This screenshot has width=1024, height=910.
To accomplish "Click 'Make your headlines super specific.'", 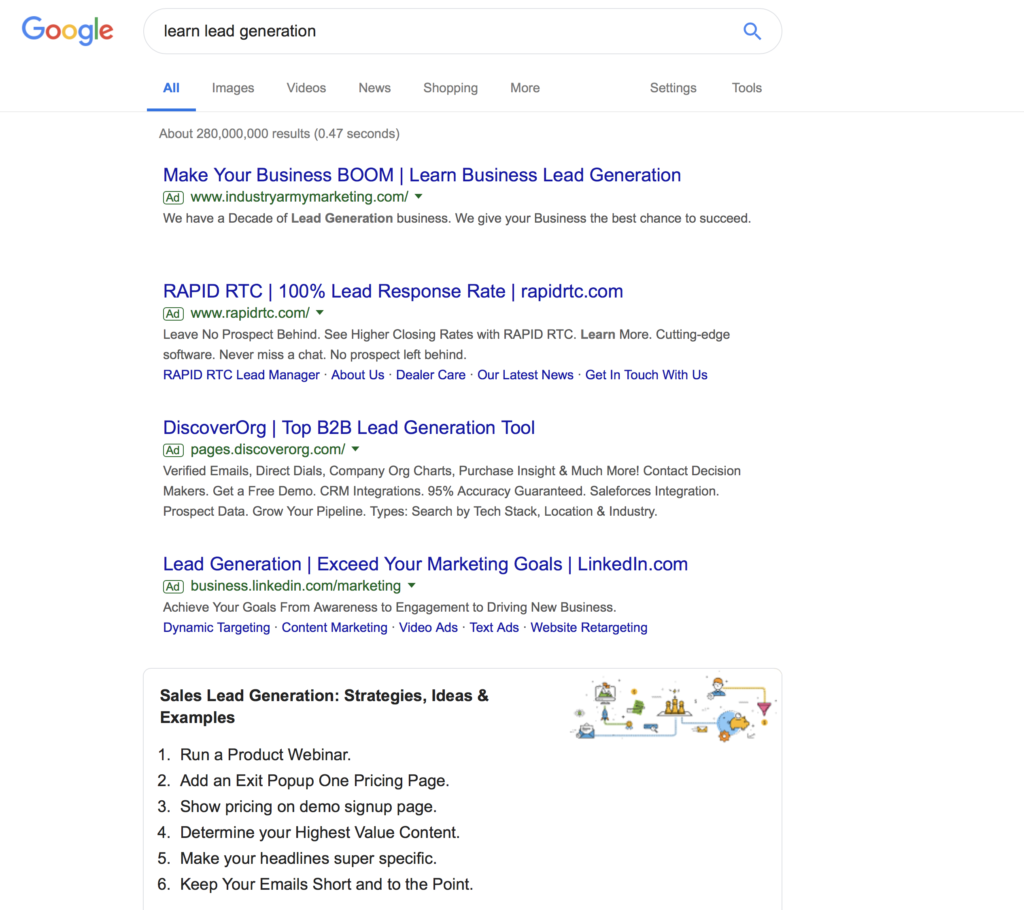I will [308, 859].
